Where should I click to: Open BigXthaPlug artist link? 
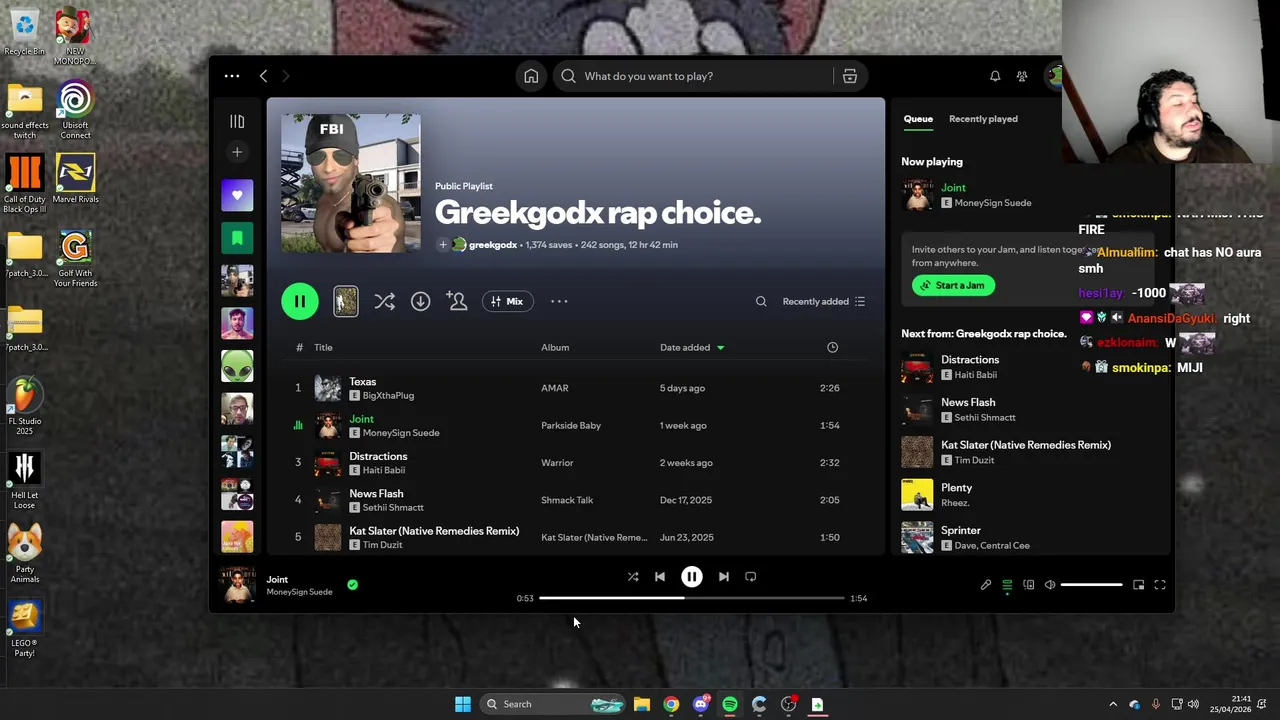click(x=388, y=395)
